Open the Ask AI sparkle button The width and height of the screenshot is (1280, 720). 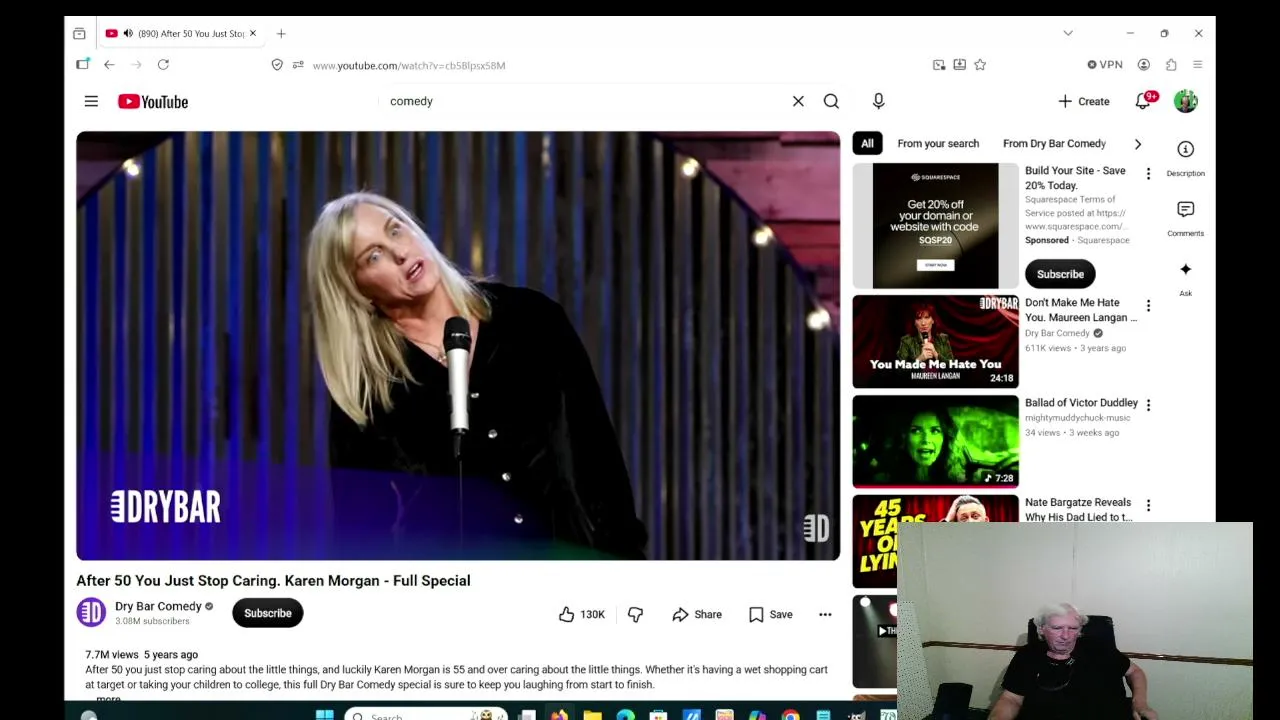click(x=1185, y=278)
